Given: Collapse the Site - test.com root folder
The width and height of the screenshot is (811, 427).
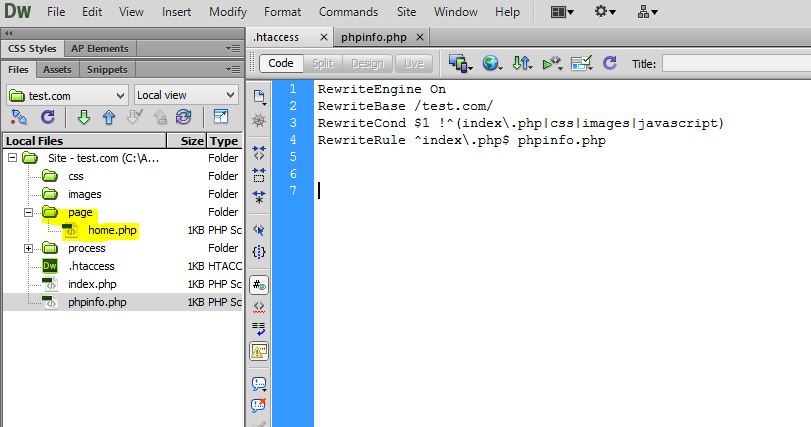Looking at the screenshot, I should pyautogui.click(x=12, y=158).
